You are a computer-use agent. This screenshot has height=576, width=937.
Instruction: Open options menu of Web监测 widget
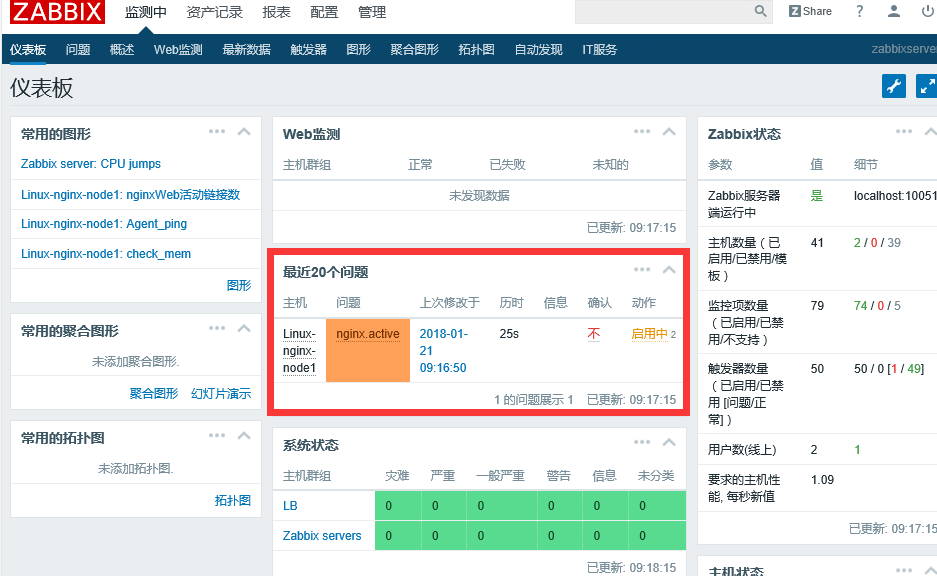(642, 131)
